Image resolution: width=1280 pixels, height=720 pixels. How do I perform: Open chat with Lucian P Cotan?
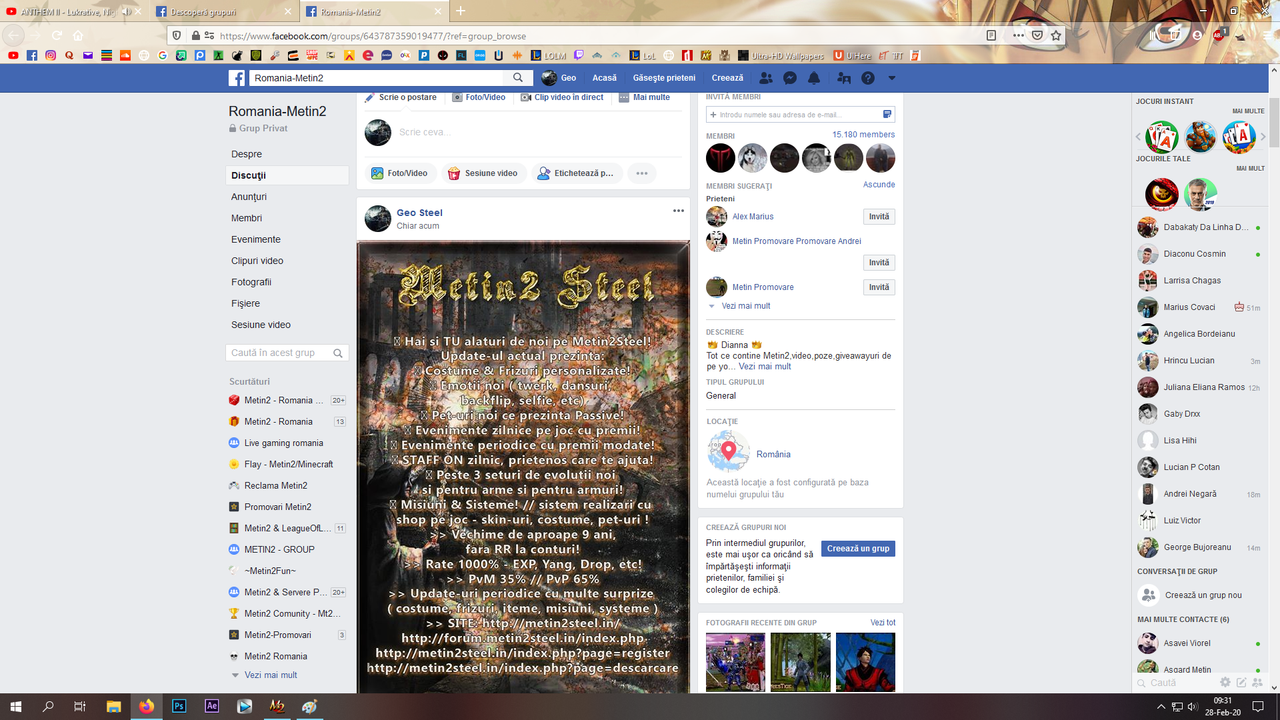coord(1199,467)
